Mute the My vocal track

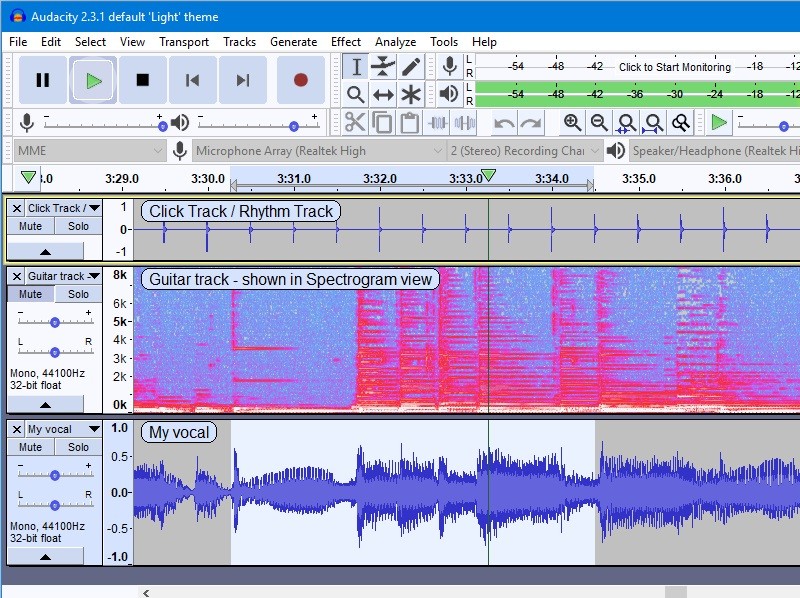coord(30,447)
